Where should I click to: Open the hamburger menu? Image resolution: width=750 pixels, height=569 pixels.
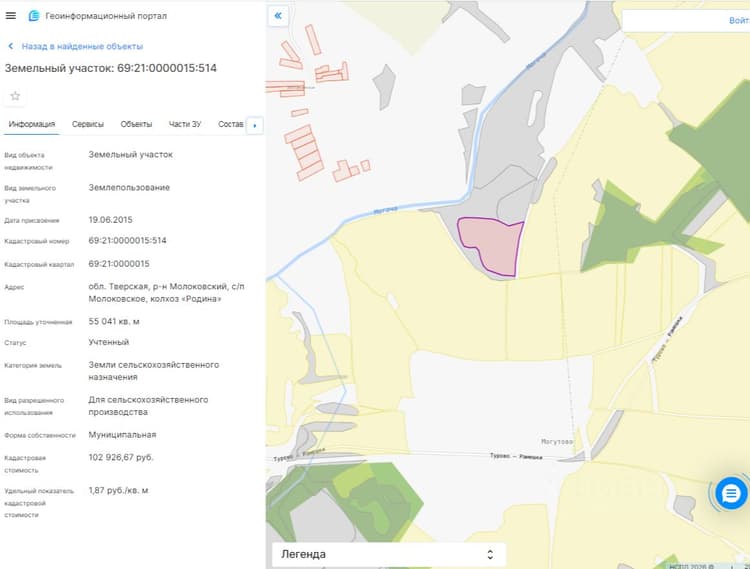(x=11, y=16)
